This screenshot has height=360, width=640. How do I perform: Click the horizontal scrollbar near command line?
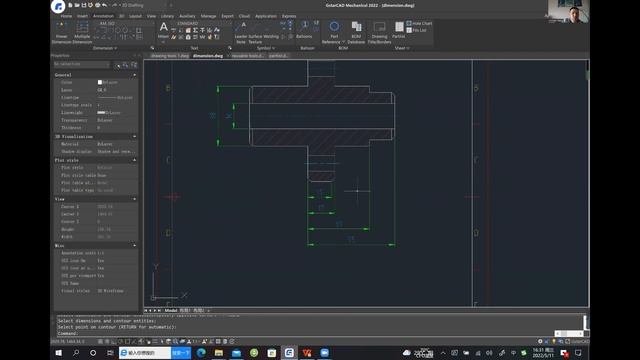pyautogui.click(x=569, y=333)
